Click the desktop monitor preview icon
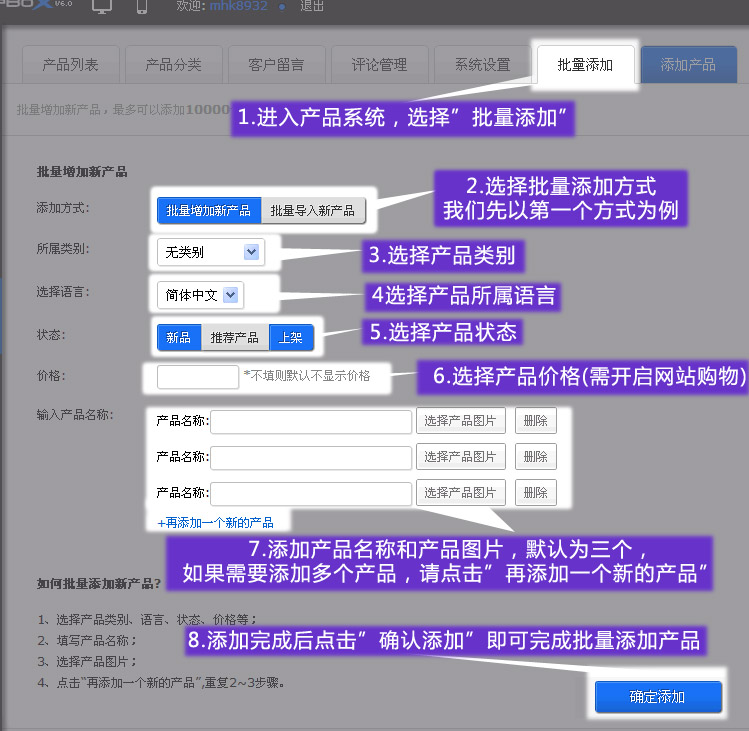The width and height of the screenshot is (749, 731). 102,6
